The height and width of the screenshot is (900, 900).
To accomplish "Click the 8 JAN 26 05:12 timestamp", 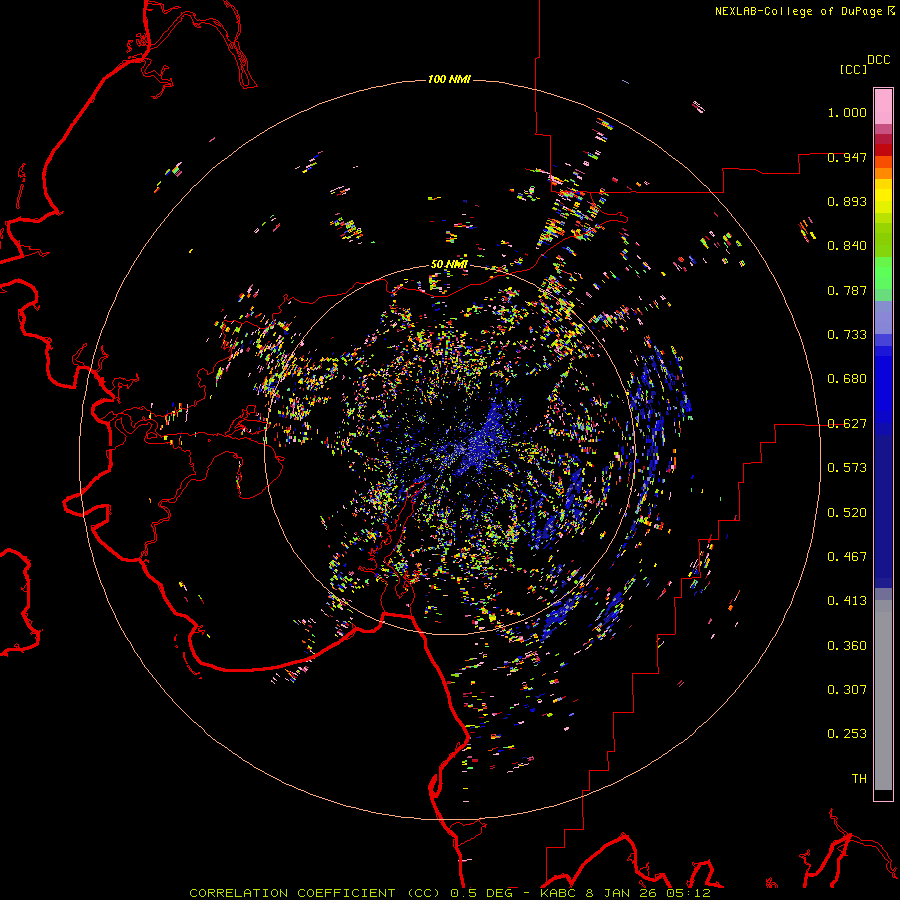I will [x=648, y=893].
